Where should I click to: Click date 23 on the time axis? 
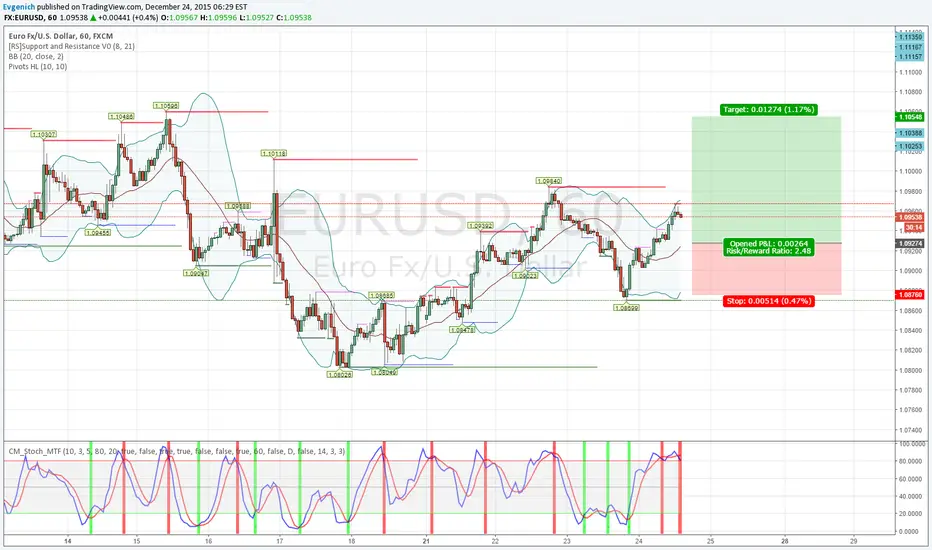tap(567, 541)
